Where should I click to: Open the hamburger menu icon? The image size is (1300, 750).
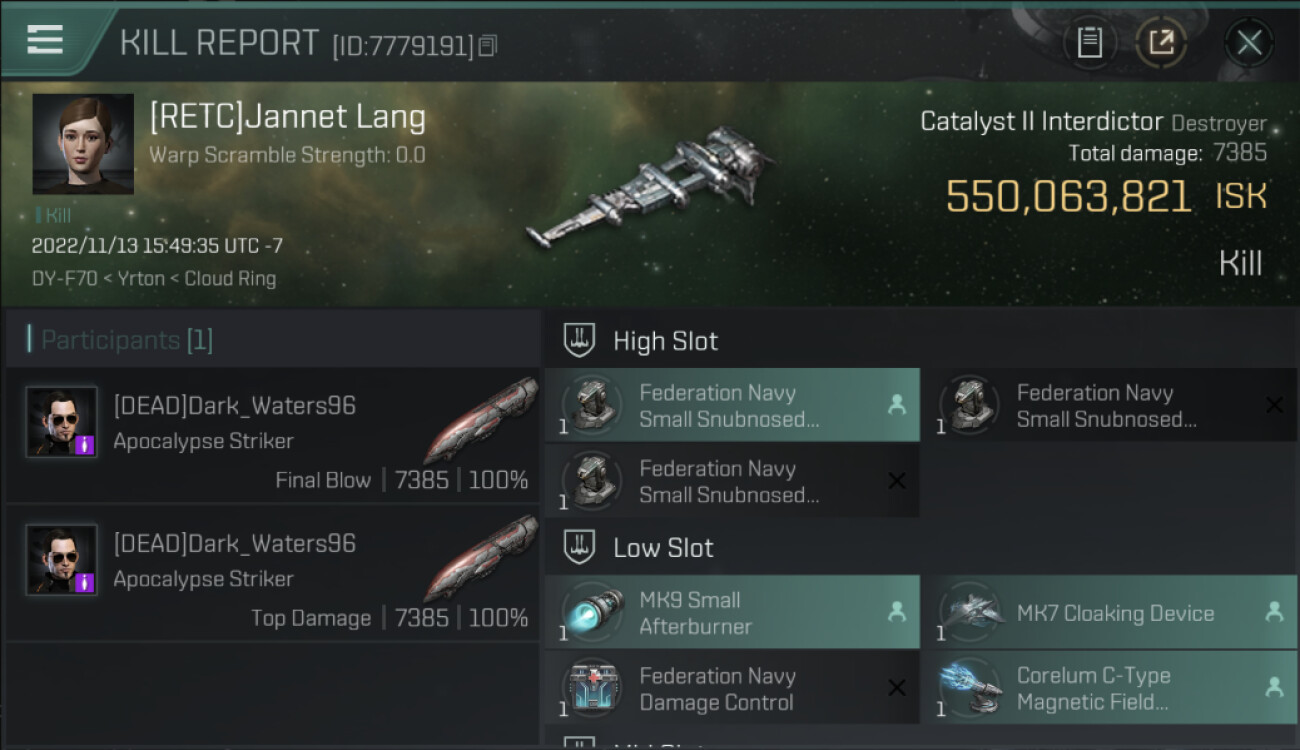pos(45,39)
